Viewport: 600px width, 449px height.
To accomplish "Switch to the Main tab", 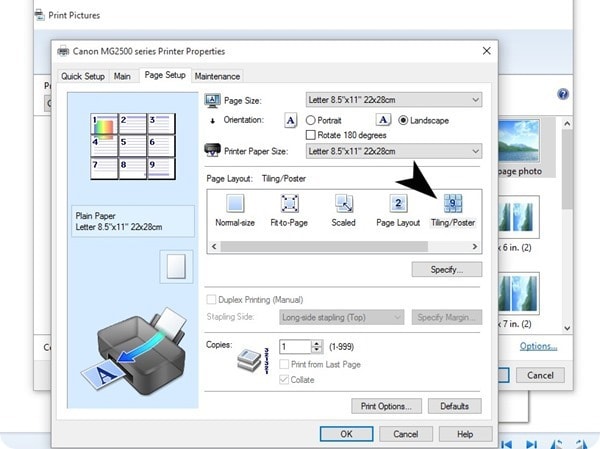I will (122, 76).
